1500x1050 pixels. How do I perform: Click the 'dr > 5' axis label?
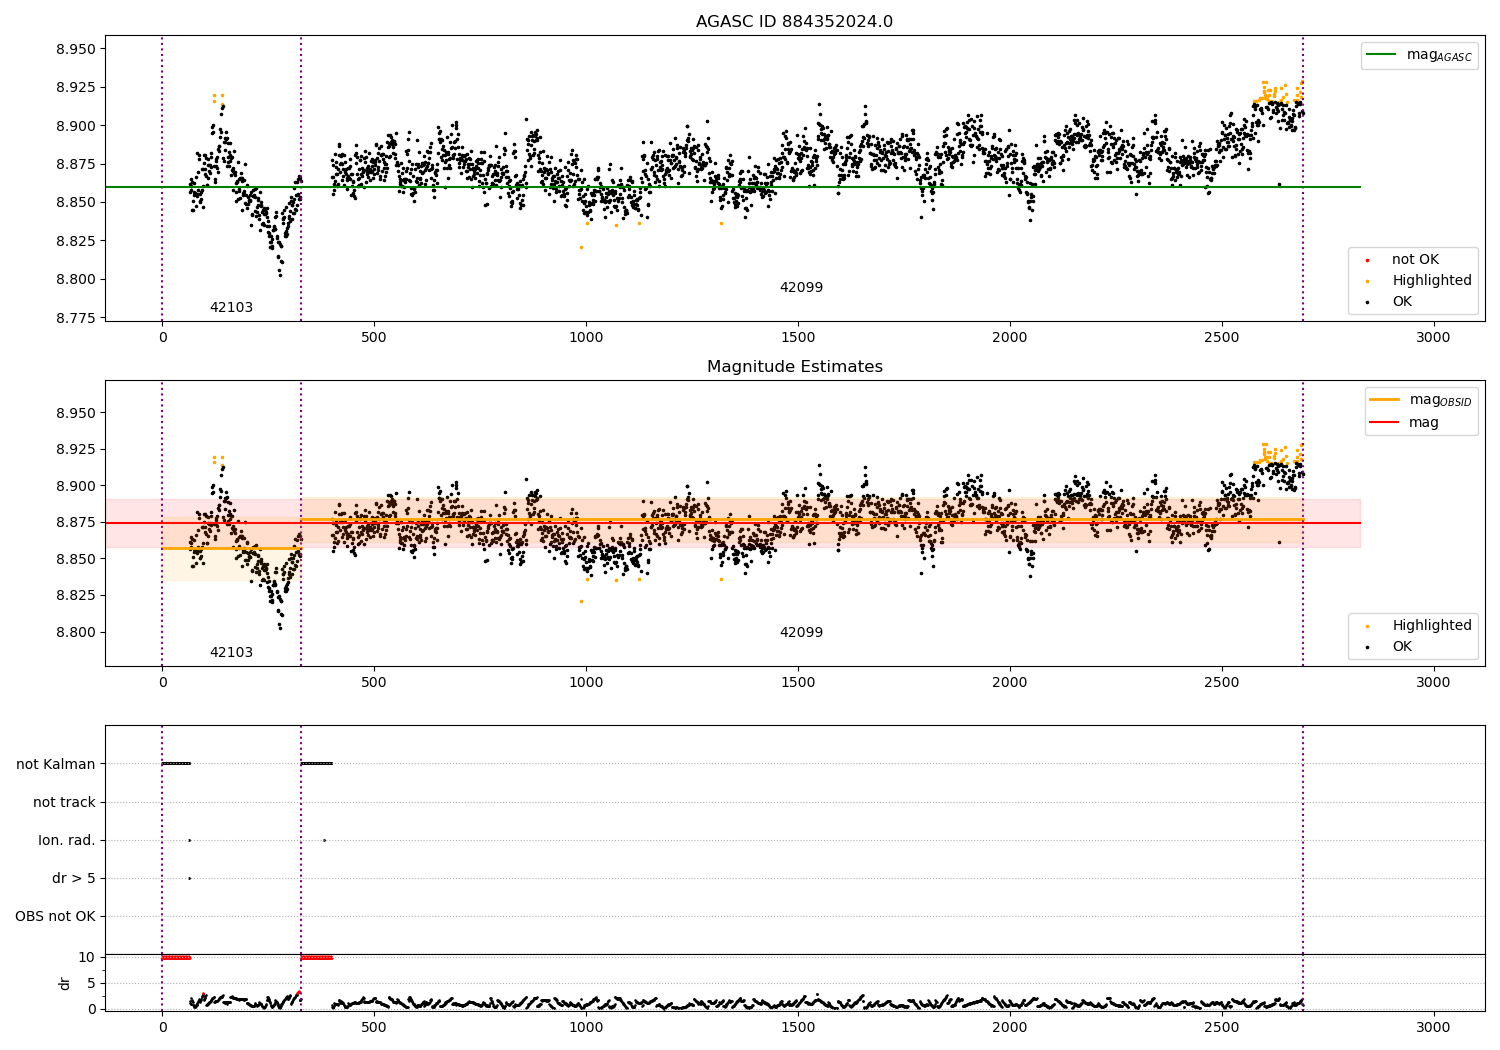click(74, 878)
